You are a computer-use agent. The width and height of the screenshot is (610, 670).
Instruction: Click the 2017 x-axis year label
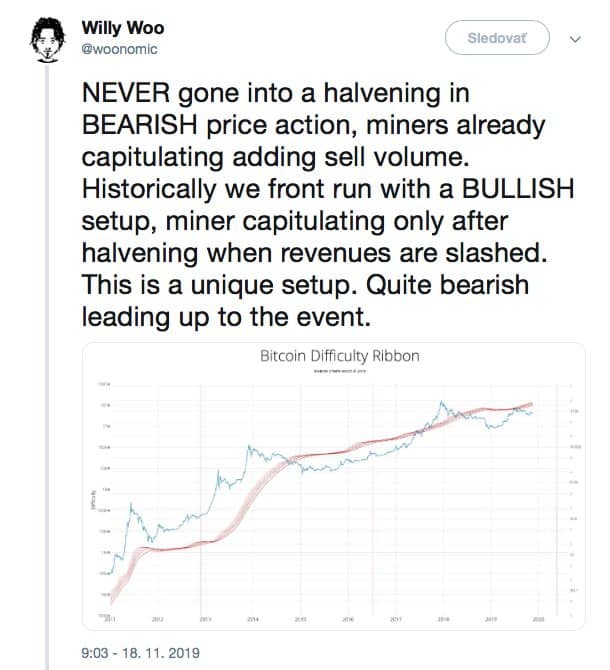tap(396, 620)
